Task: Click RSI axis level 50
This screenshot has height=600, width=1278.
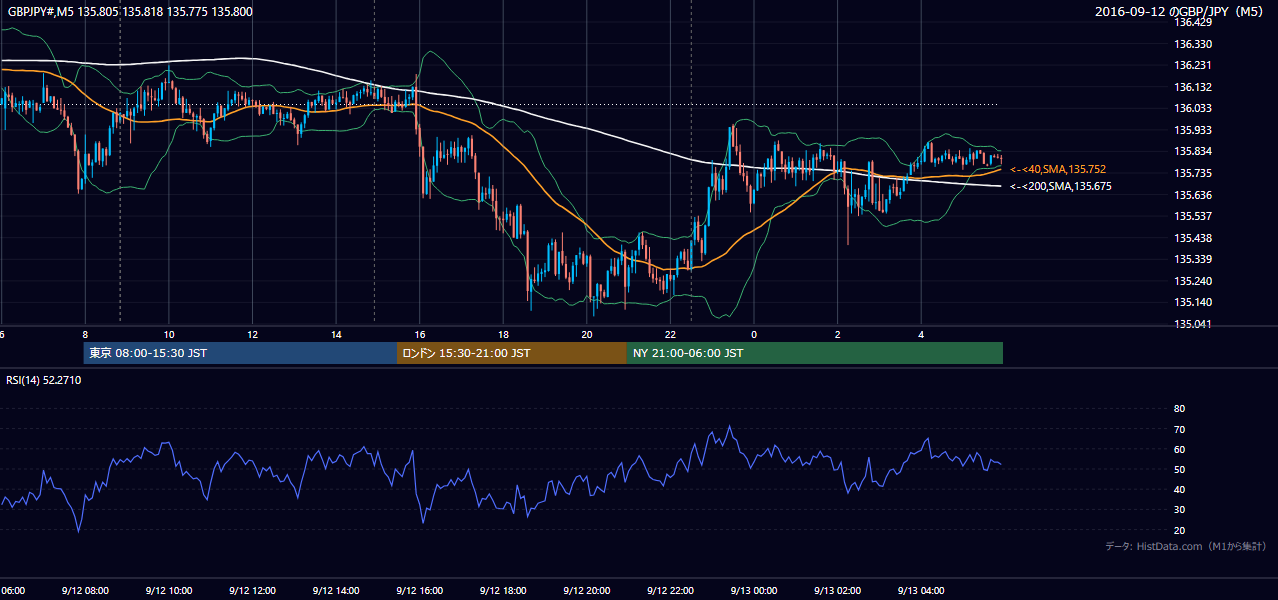Action: point(1179,469)
